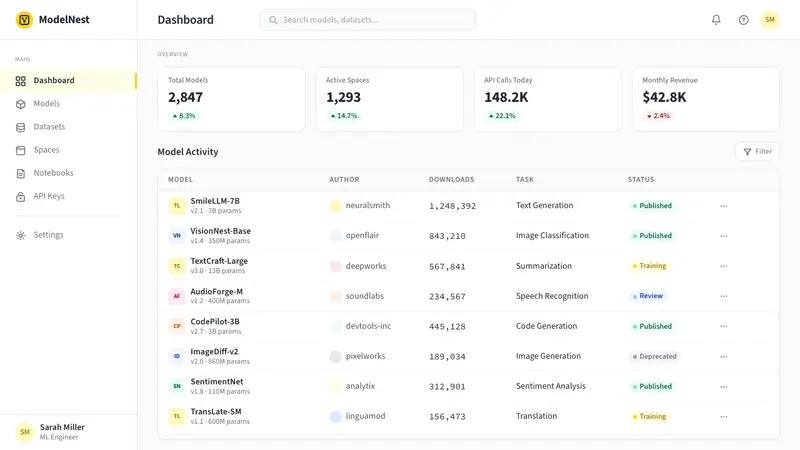The width and height of the screenshot is (800, 450).
Task: Click the Speech Recognition task cell
Action: pos(552,296)
